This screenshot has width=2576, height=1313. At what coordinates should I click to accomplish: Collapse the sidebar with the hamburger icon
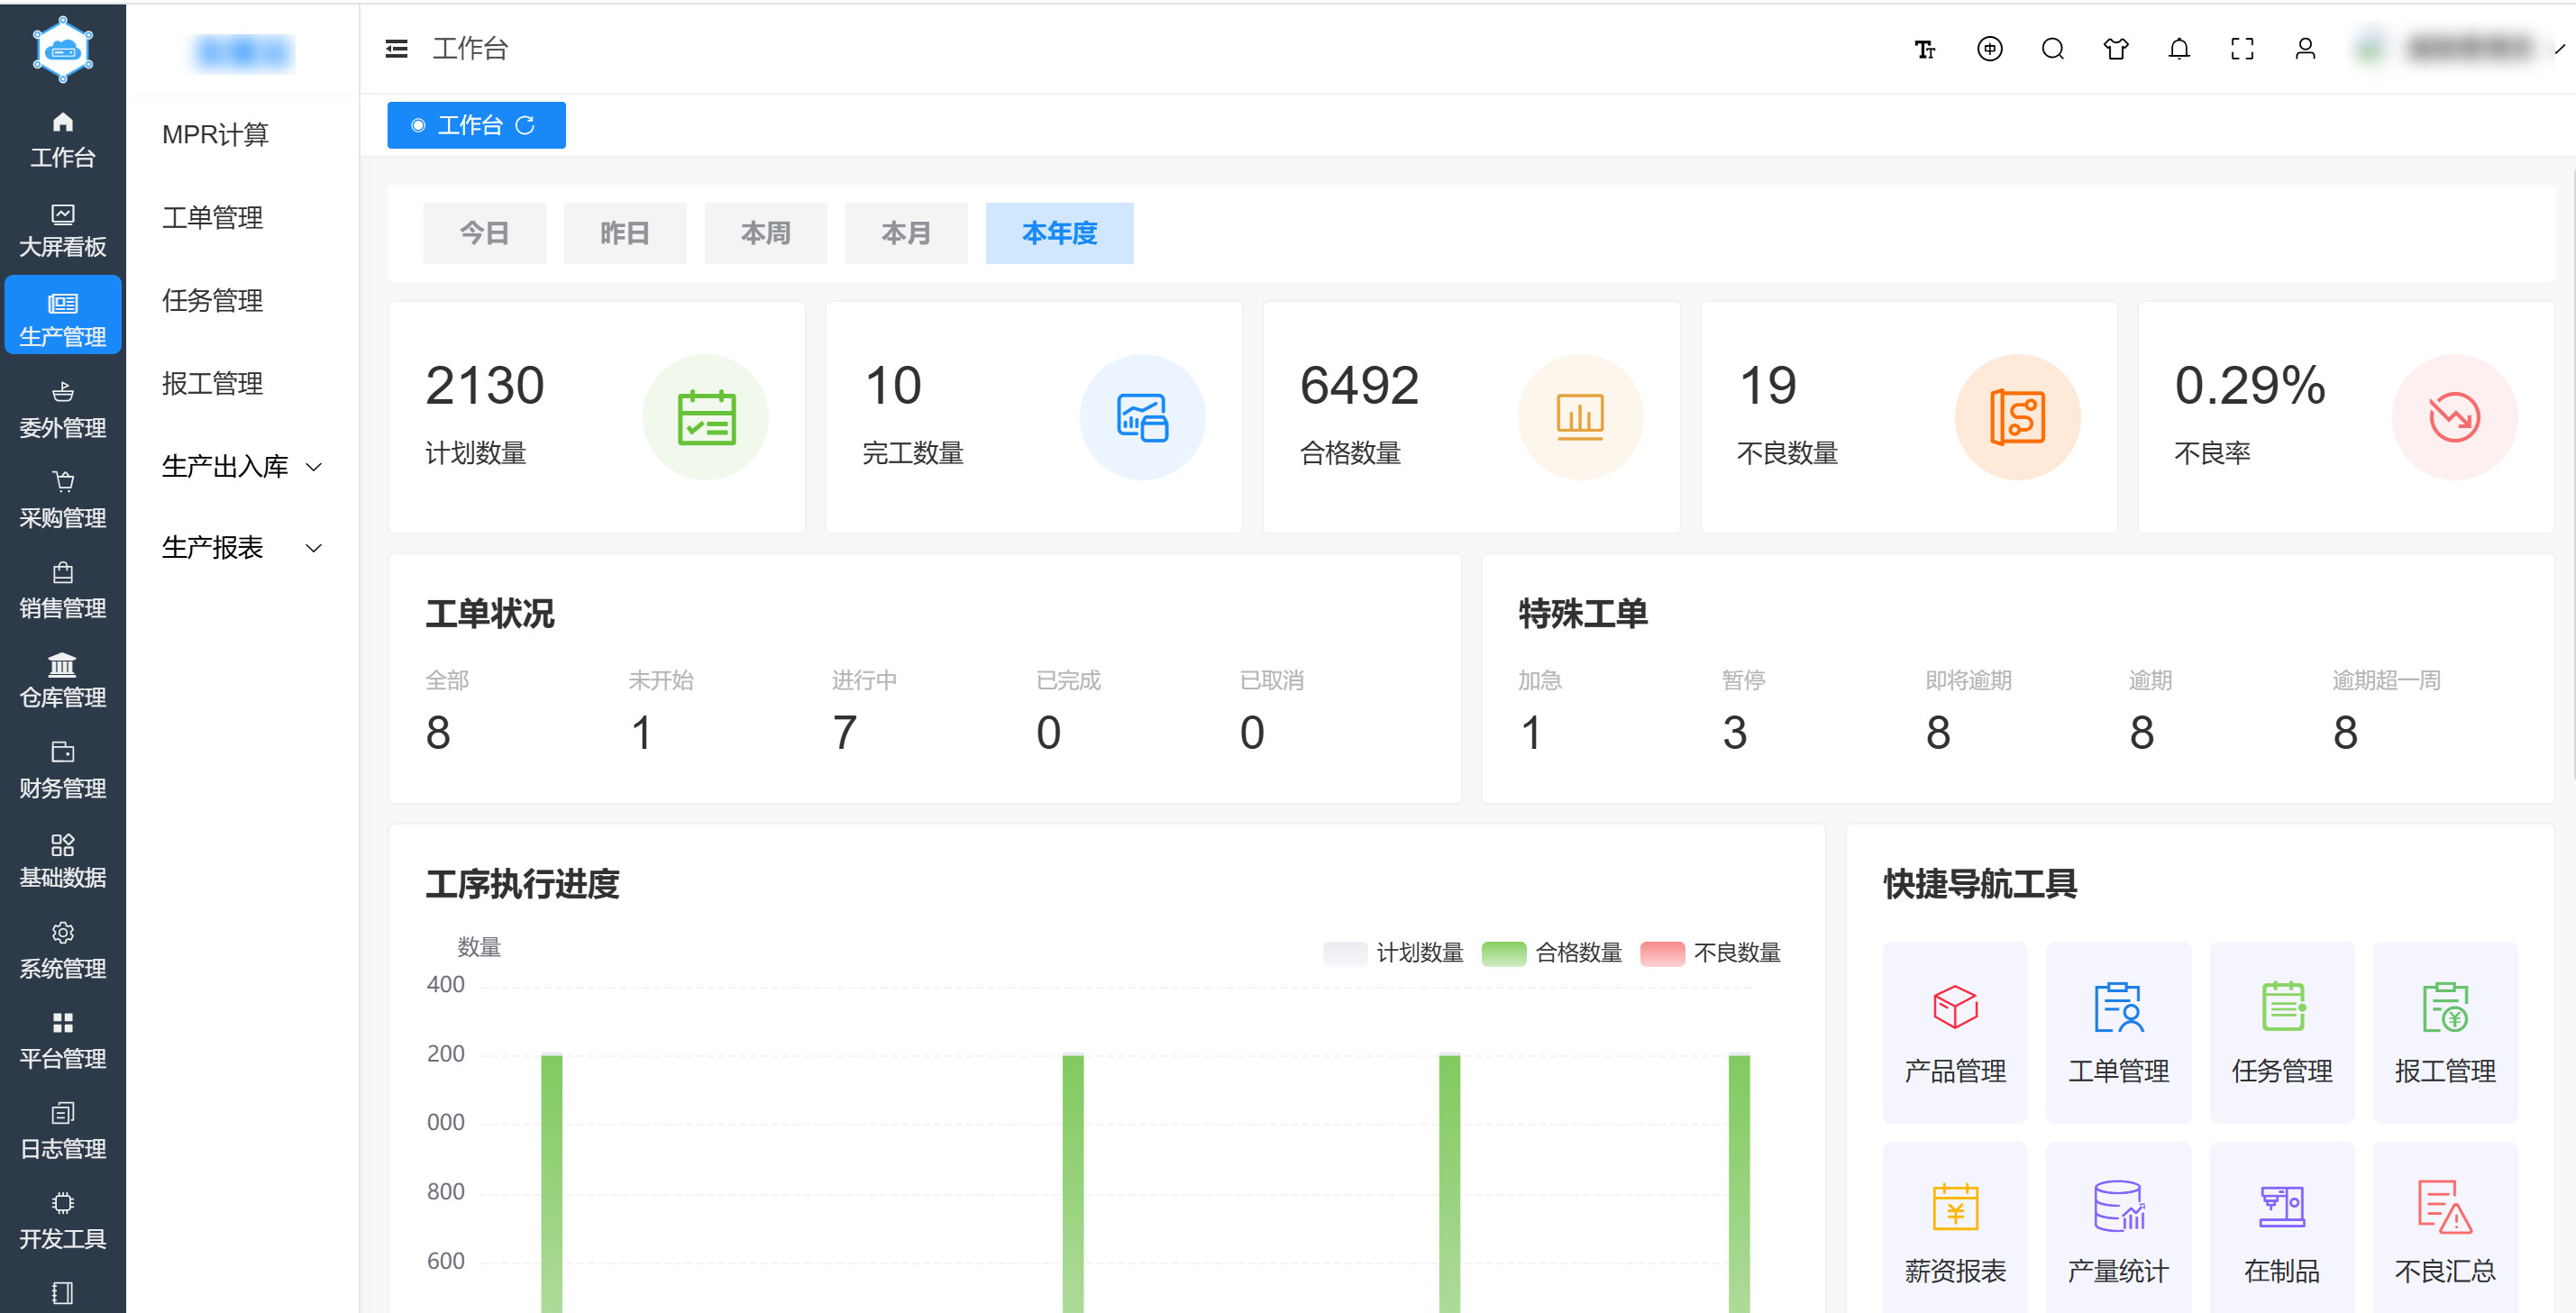click(396, 48)
